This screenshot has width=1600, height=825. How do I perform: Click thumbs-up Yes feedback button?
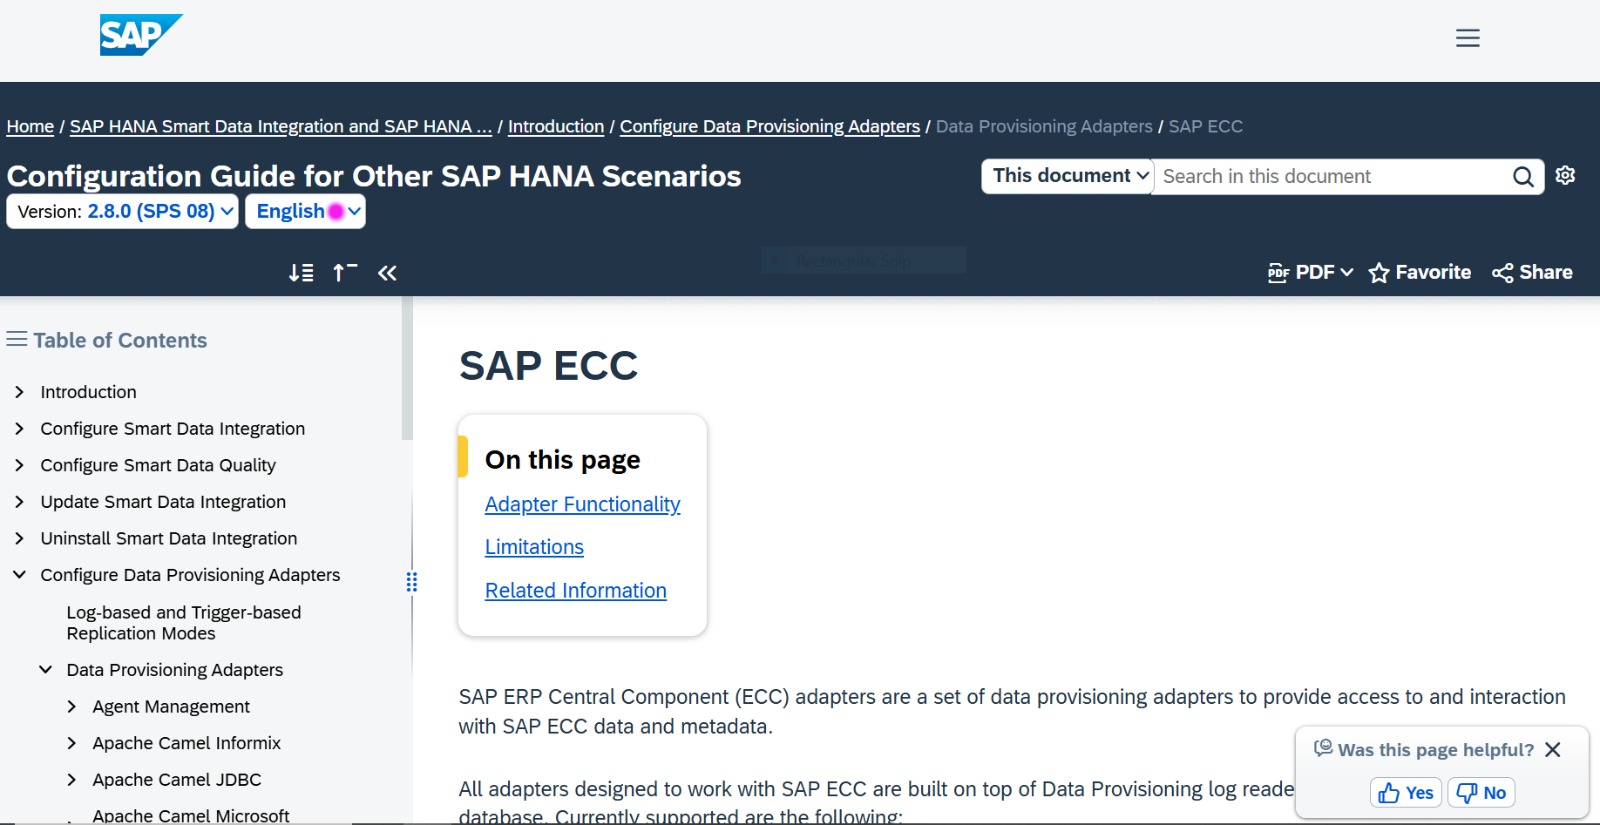[x=1405, y=793]
